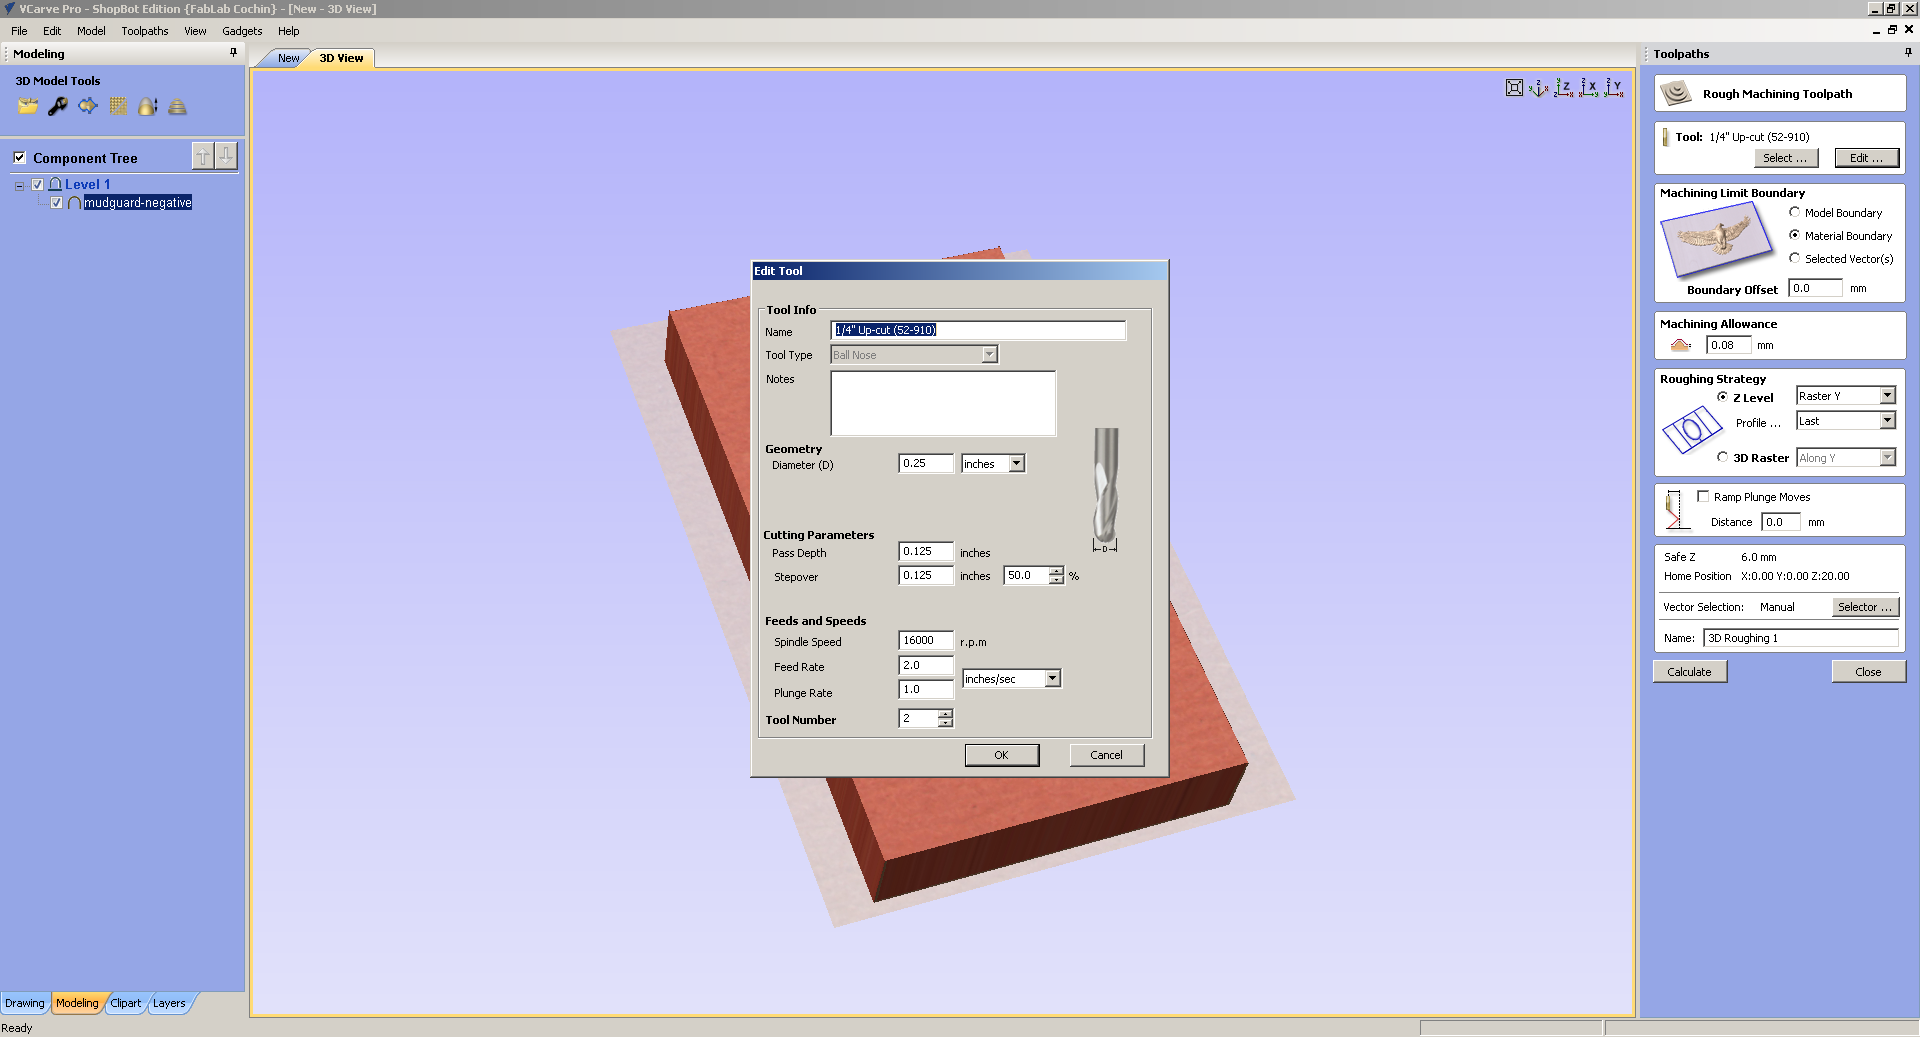Viewport: 1920px width, 1038px height.
Task: Adjust Tool Number spinner
Action: click(945, 719)
